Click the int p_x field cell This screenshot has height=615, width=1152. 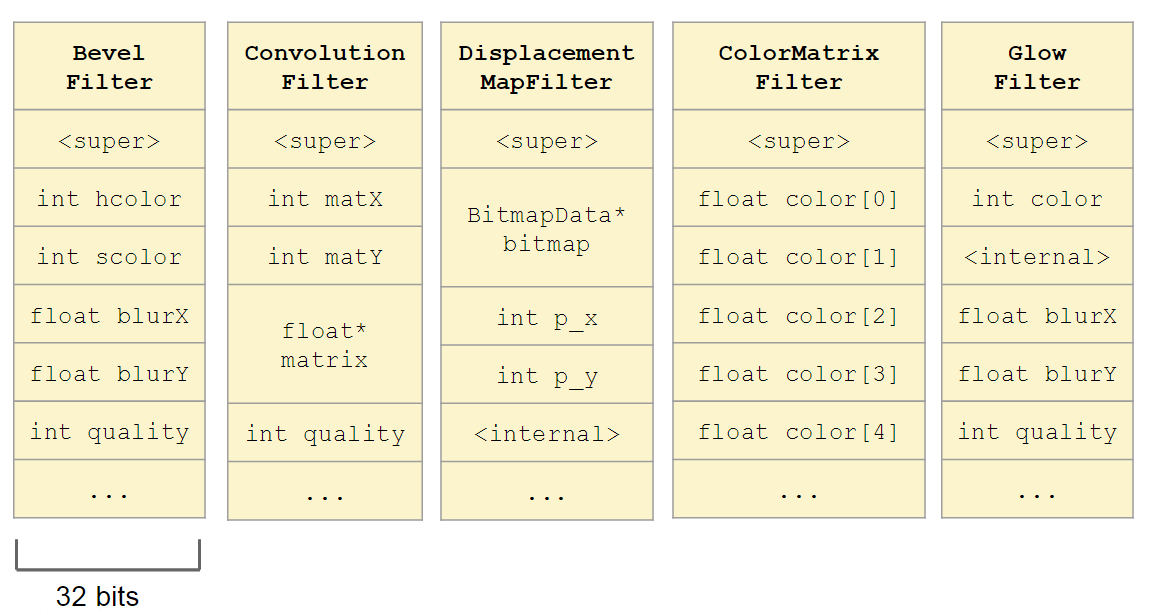pyautogui.click(x=547, y=317)
